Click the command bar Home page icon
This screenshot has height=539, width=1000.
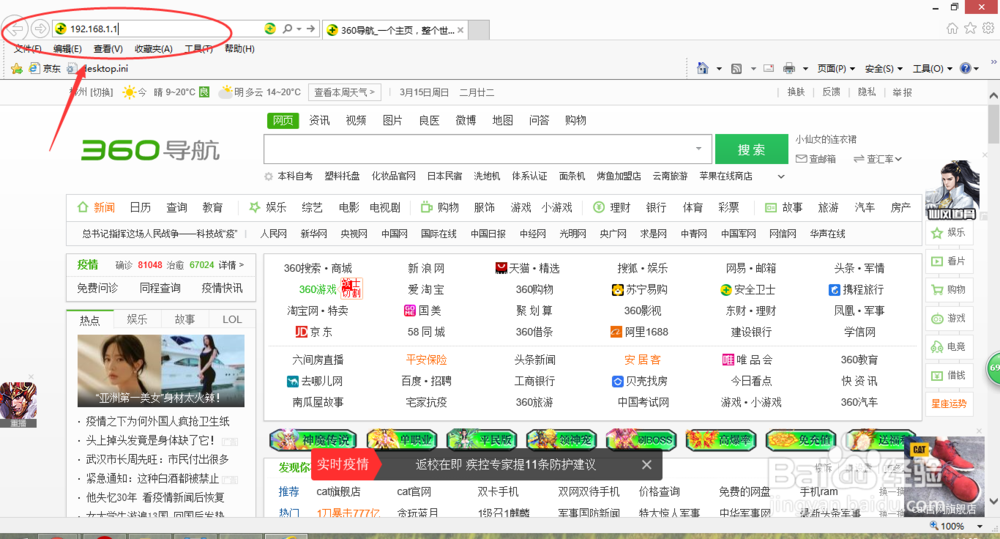[x=703, y=68]
